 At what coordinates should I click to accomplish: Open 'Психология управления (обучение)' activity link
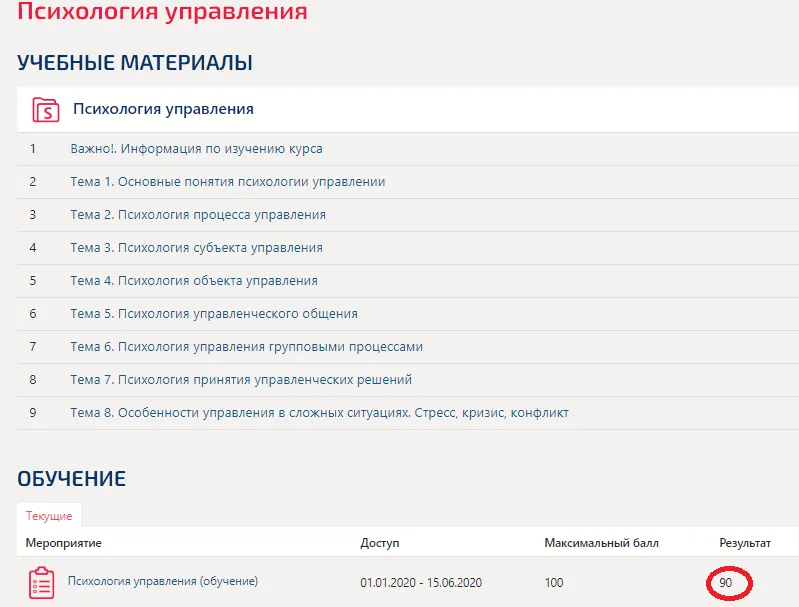162,581
